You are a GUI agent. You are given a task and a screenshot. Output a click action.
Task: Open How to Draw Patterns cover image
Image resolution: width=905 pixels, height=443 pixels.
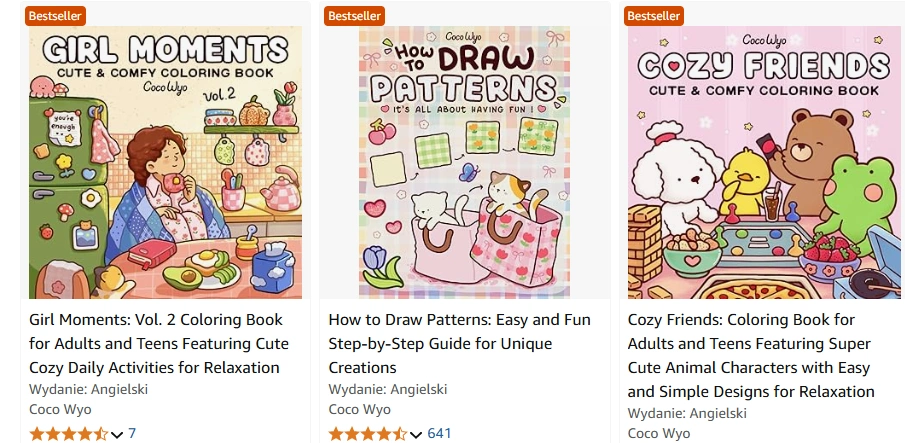(464, 162)
